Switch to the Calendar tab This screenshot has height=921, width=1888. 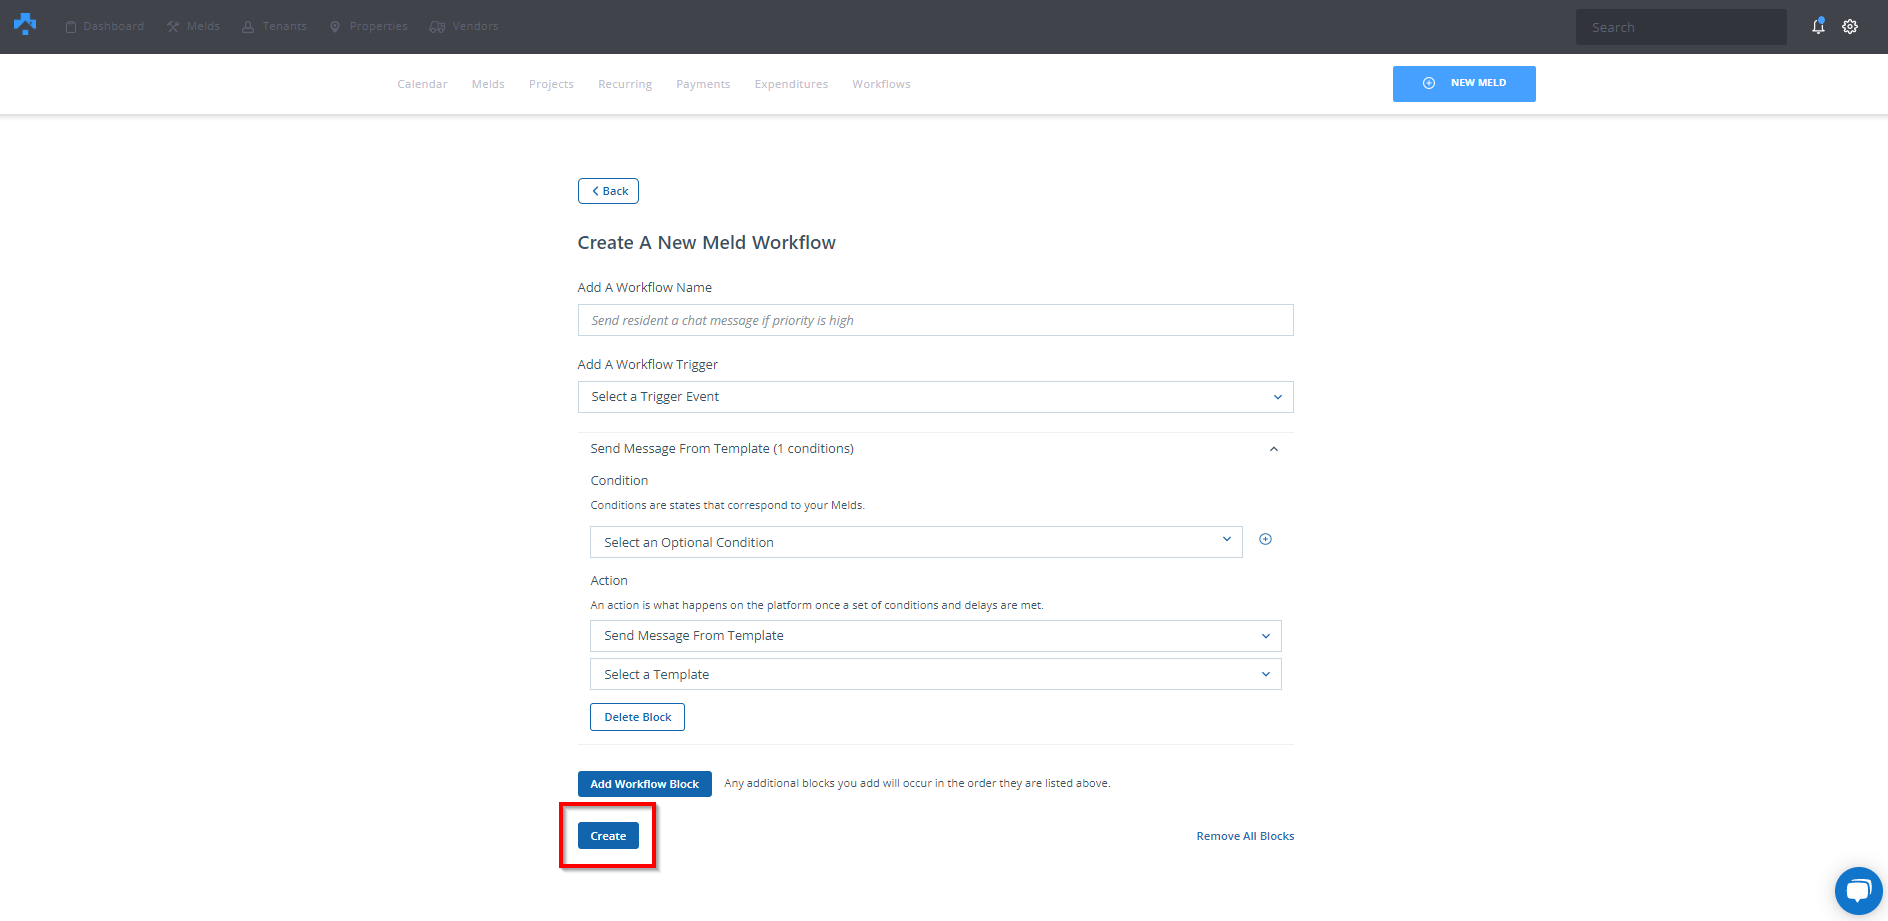(x=422, y=84)
